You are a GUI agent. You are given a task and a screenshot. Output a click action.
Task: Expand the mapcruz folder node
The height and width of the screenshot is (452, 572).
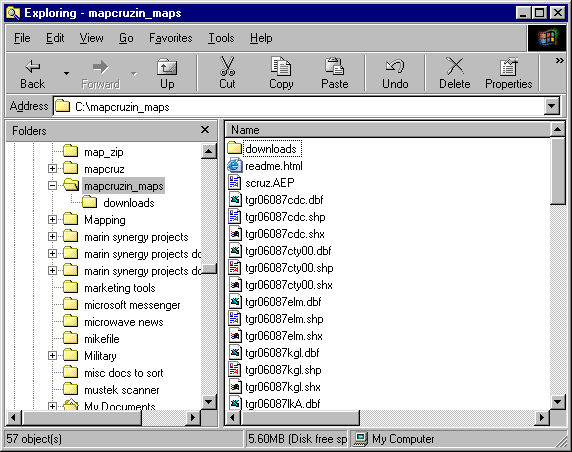[53, 169]
